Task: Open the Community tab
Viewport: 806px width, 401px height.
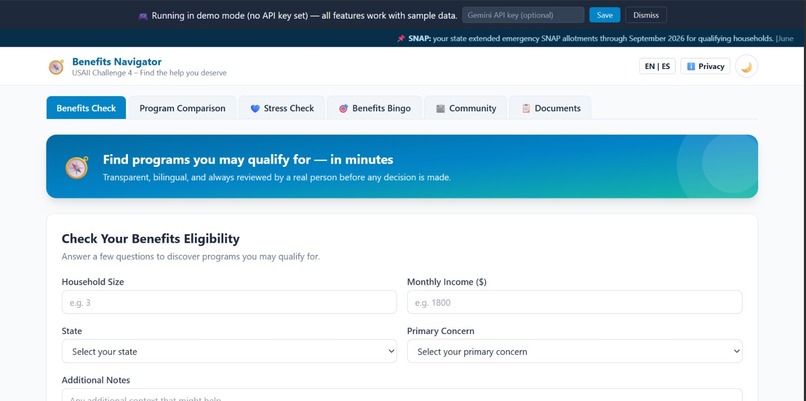Action: click(x=466, y=108)
